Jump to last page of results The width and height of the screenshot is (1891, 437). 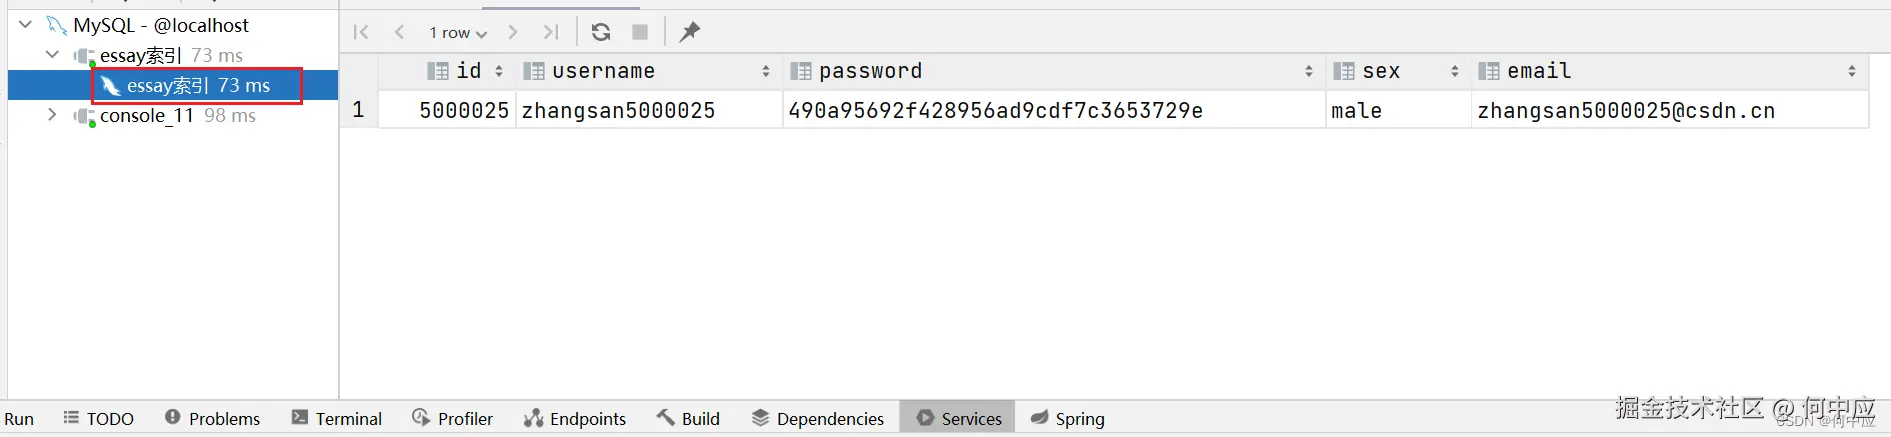(551, 32)
